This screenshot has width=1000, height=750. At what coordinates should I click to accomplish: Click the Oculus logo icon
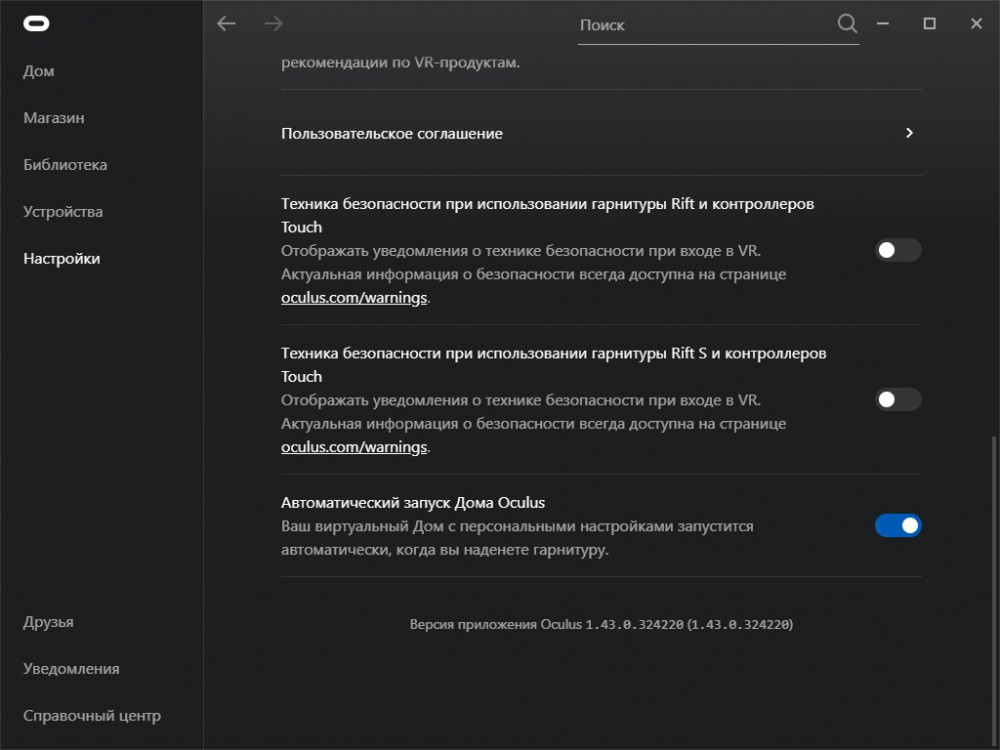point(37,24)
